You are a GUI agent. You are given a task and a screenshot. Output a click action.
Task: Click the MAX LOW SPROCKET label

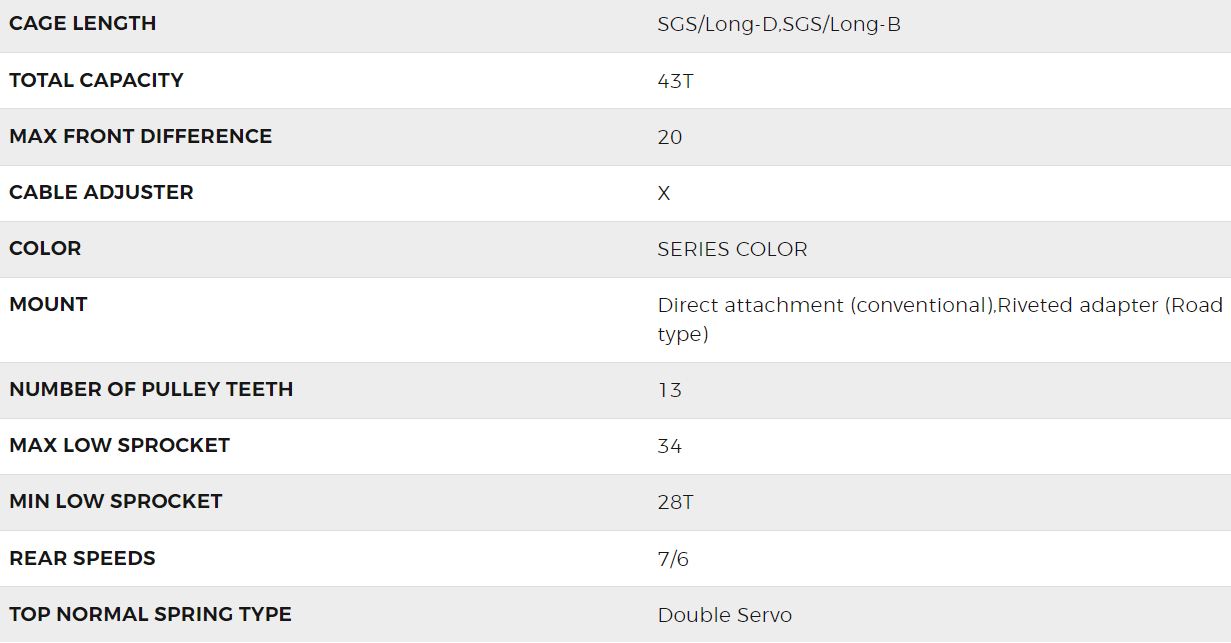[119, 445]
